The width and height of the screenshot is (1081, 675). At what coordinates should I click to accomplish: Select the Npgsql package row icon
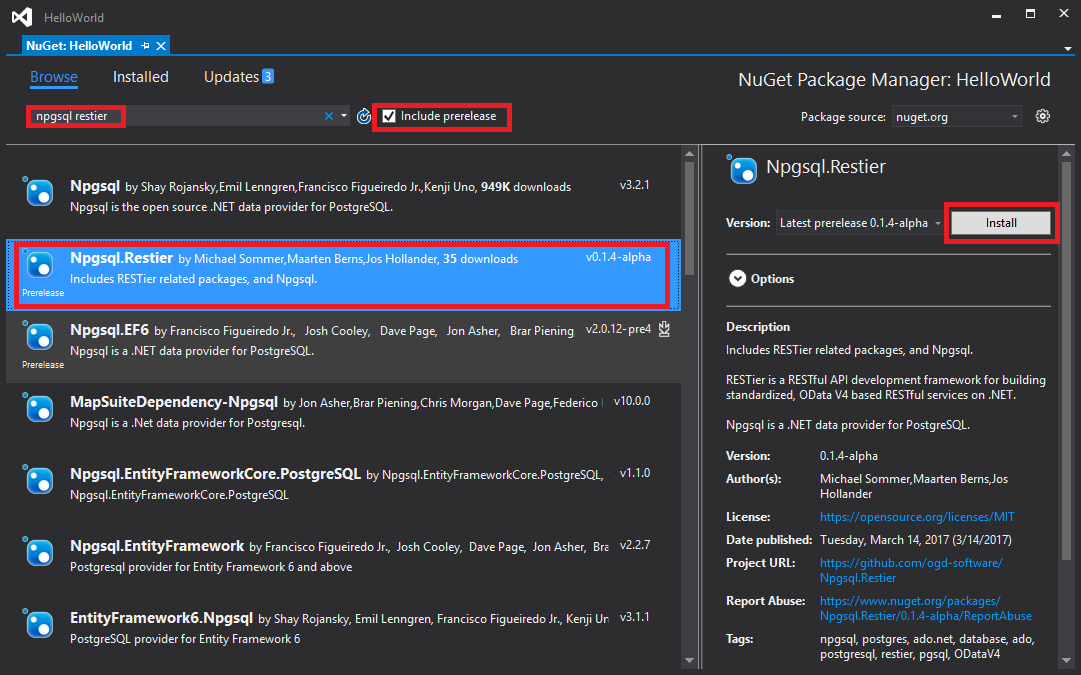pos(38,191)
